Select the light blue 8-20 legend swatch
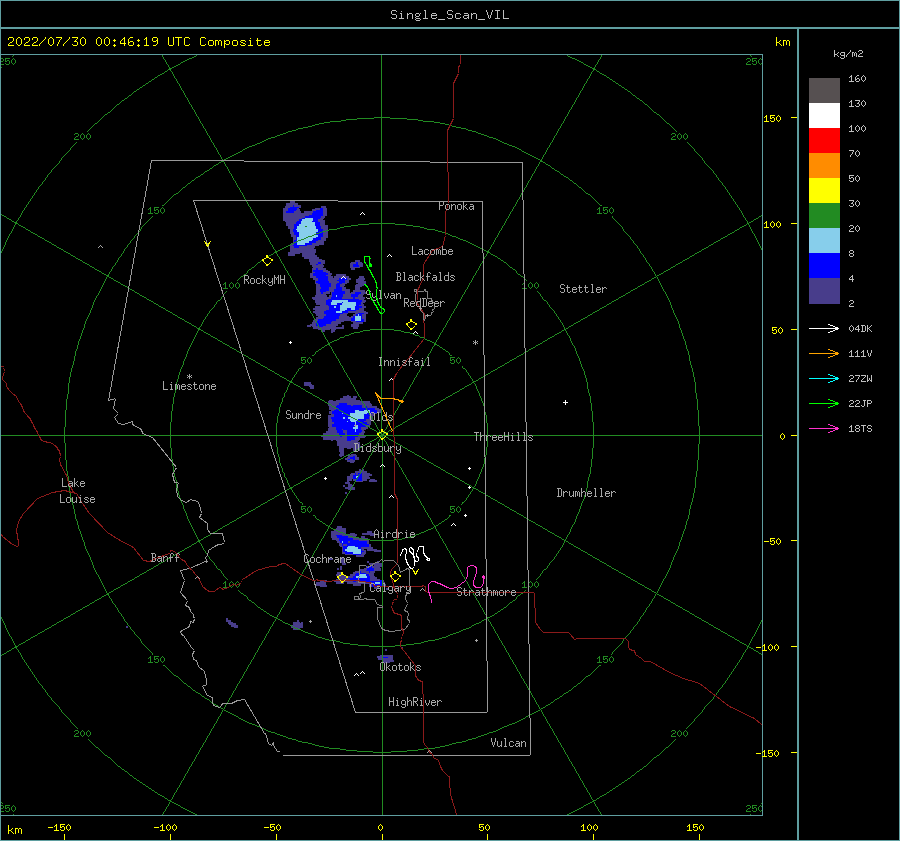900x841 pixels. pos(824,241)
